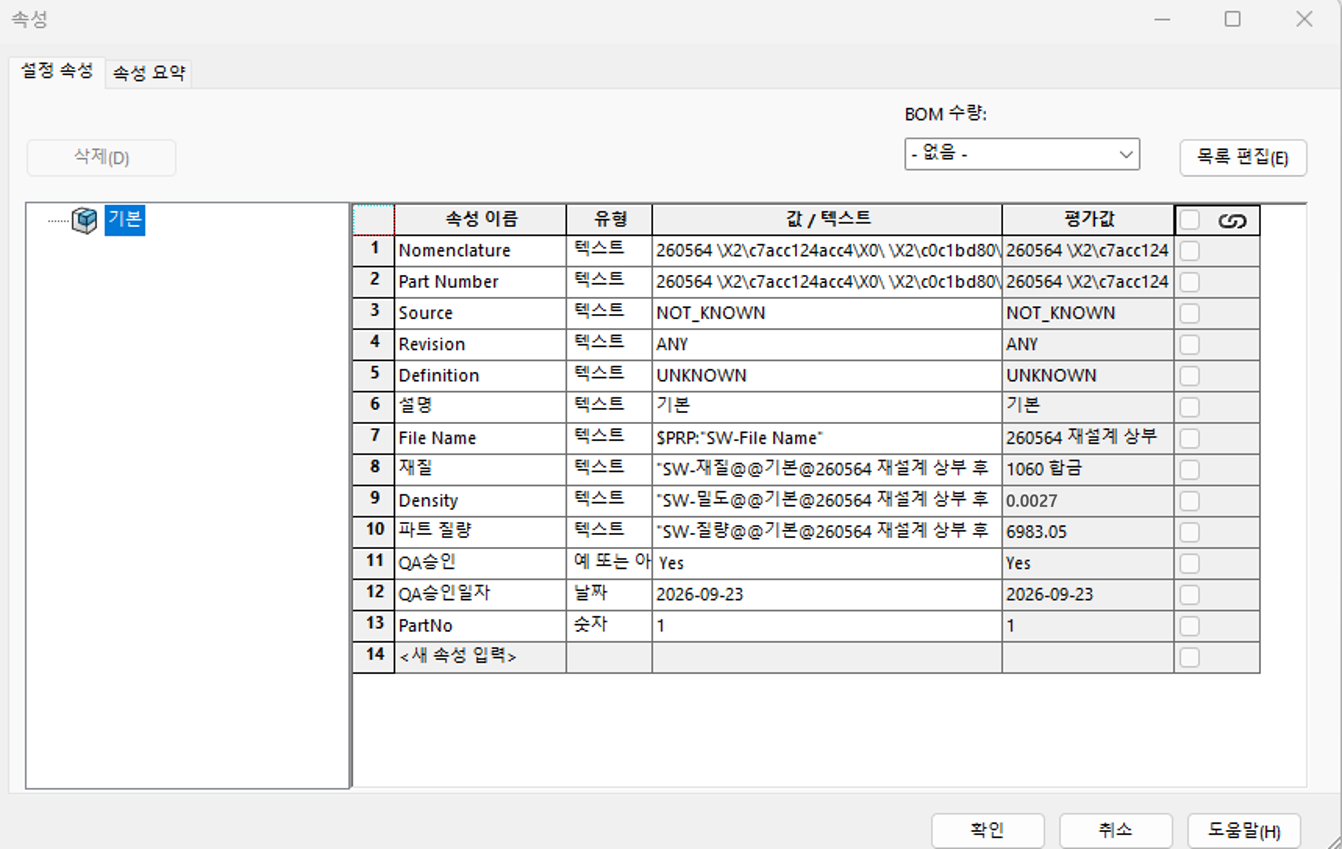Select the 기본 configuration cube icon

85,220
